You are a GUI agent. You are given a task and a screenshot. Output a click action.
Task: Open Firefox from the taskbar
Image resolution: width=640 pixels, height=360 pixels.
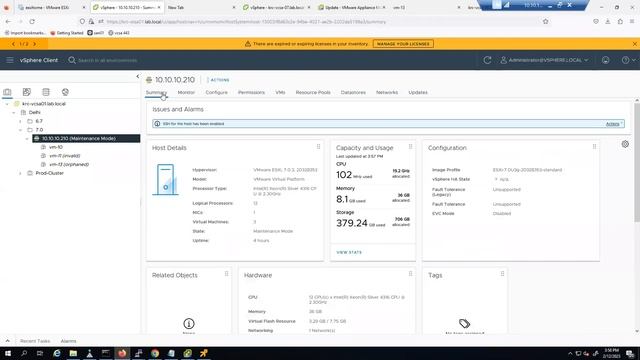[x=122, y=353]
